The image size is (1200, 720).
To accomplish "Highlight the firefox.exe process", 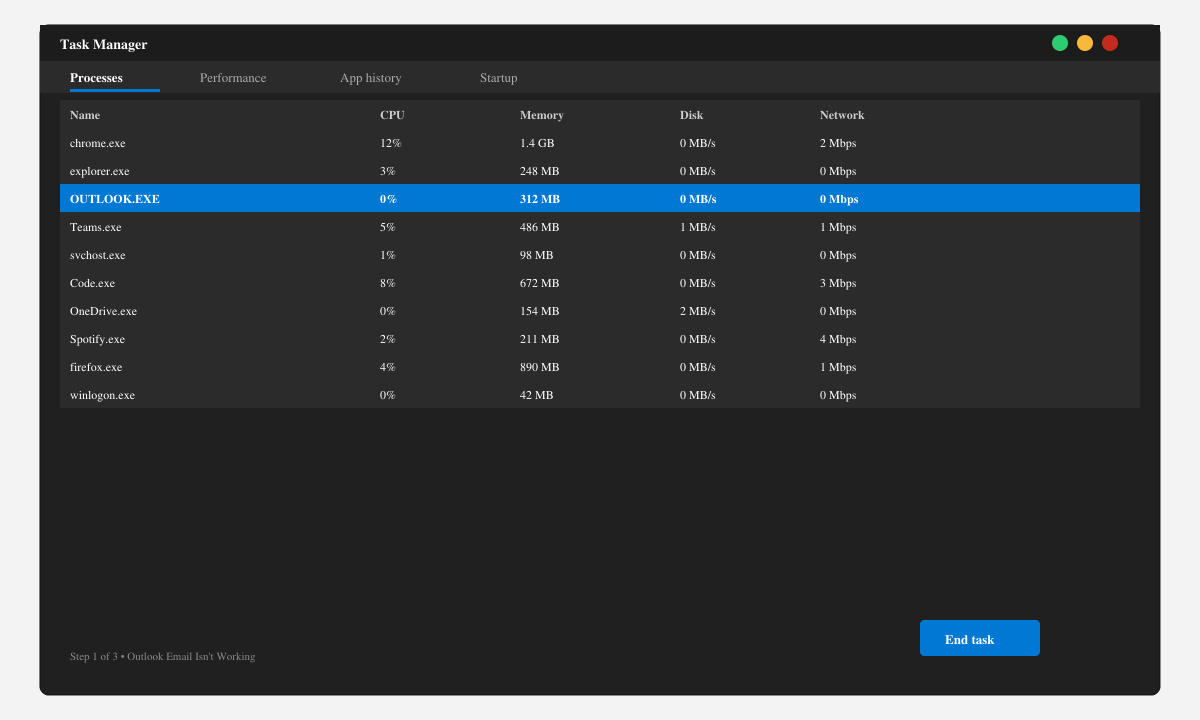I will (600, 367).
